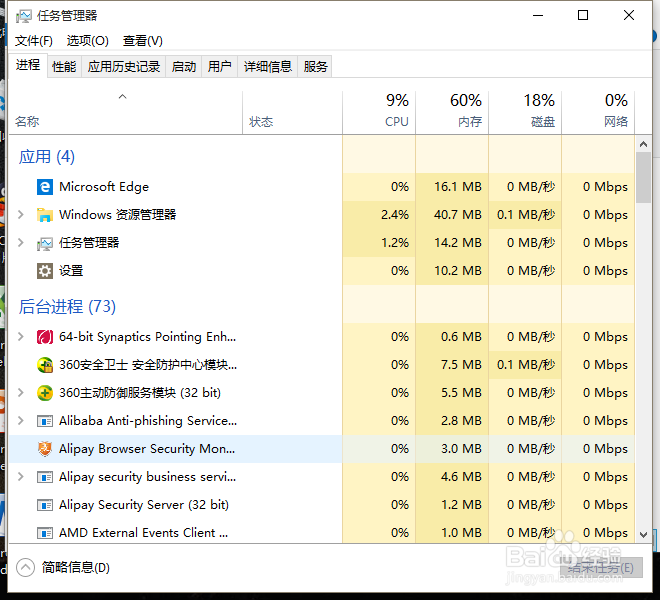
Task: Minimize the 任务管理器 window
Action: coord(538,16)
